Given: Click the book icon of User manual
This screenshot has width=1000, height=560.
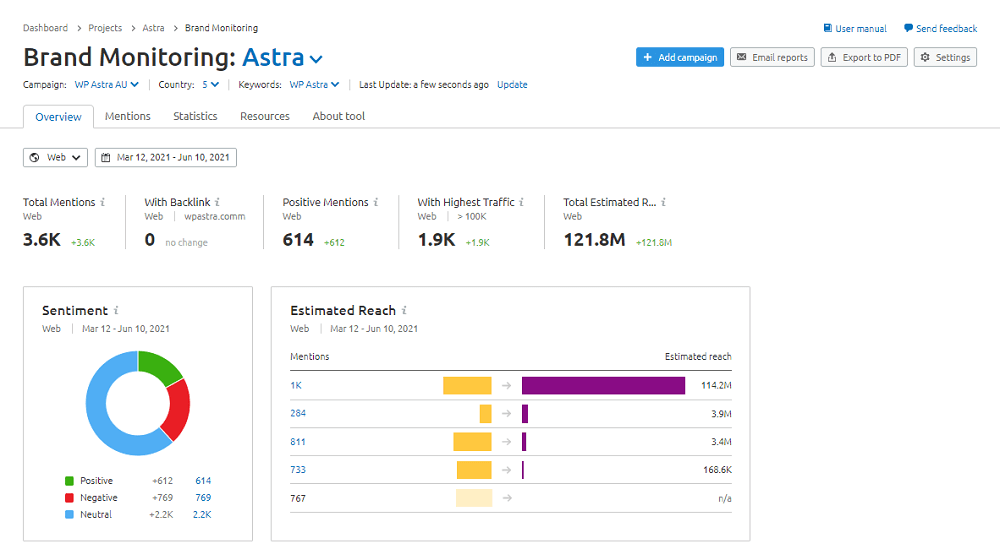Looking at the screenshot, I should (828, 28).
